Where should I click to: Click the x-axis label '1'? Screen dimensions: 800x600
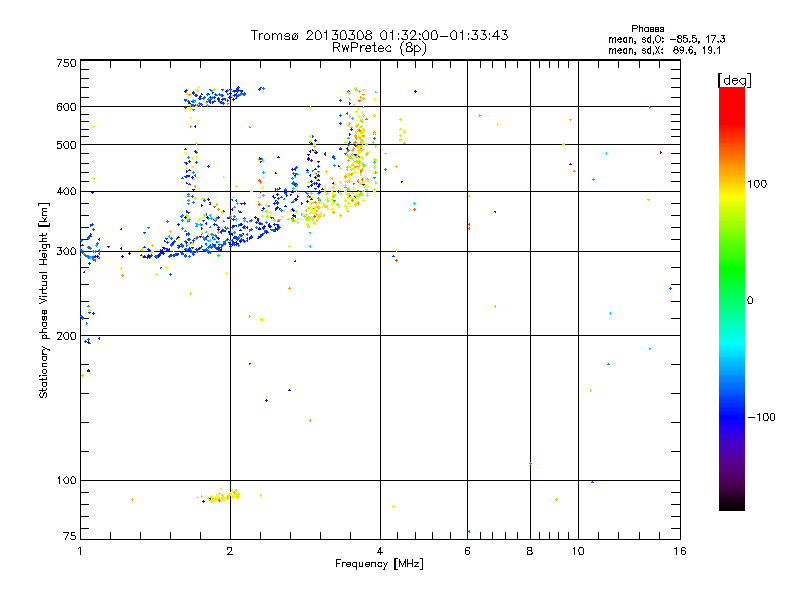[x=80, y=551]
